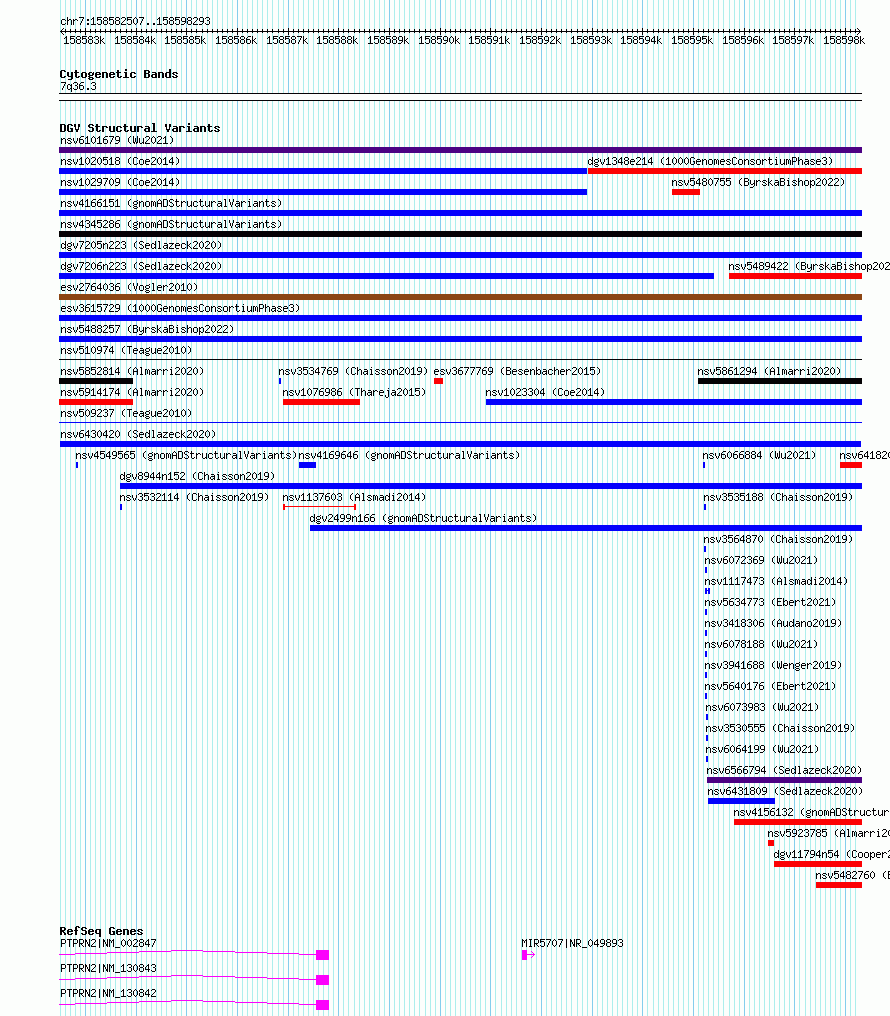Select PTPRN2|NM_130843 gene label

[x=108, y=969]
